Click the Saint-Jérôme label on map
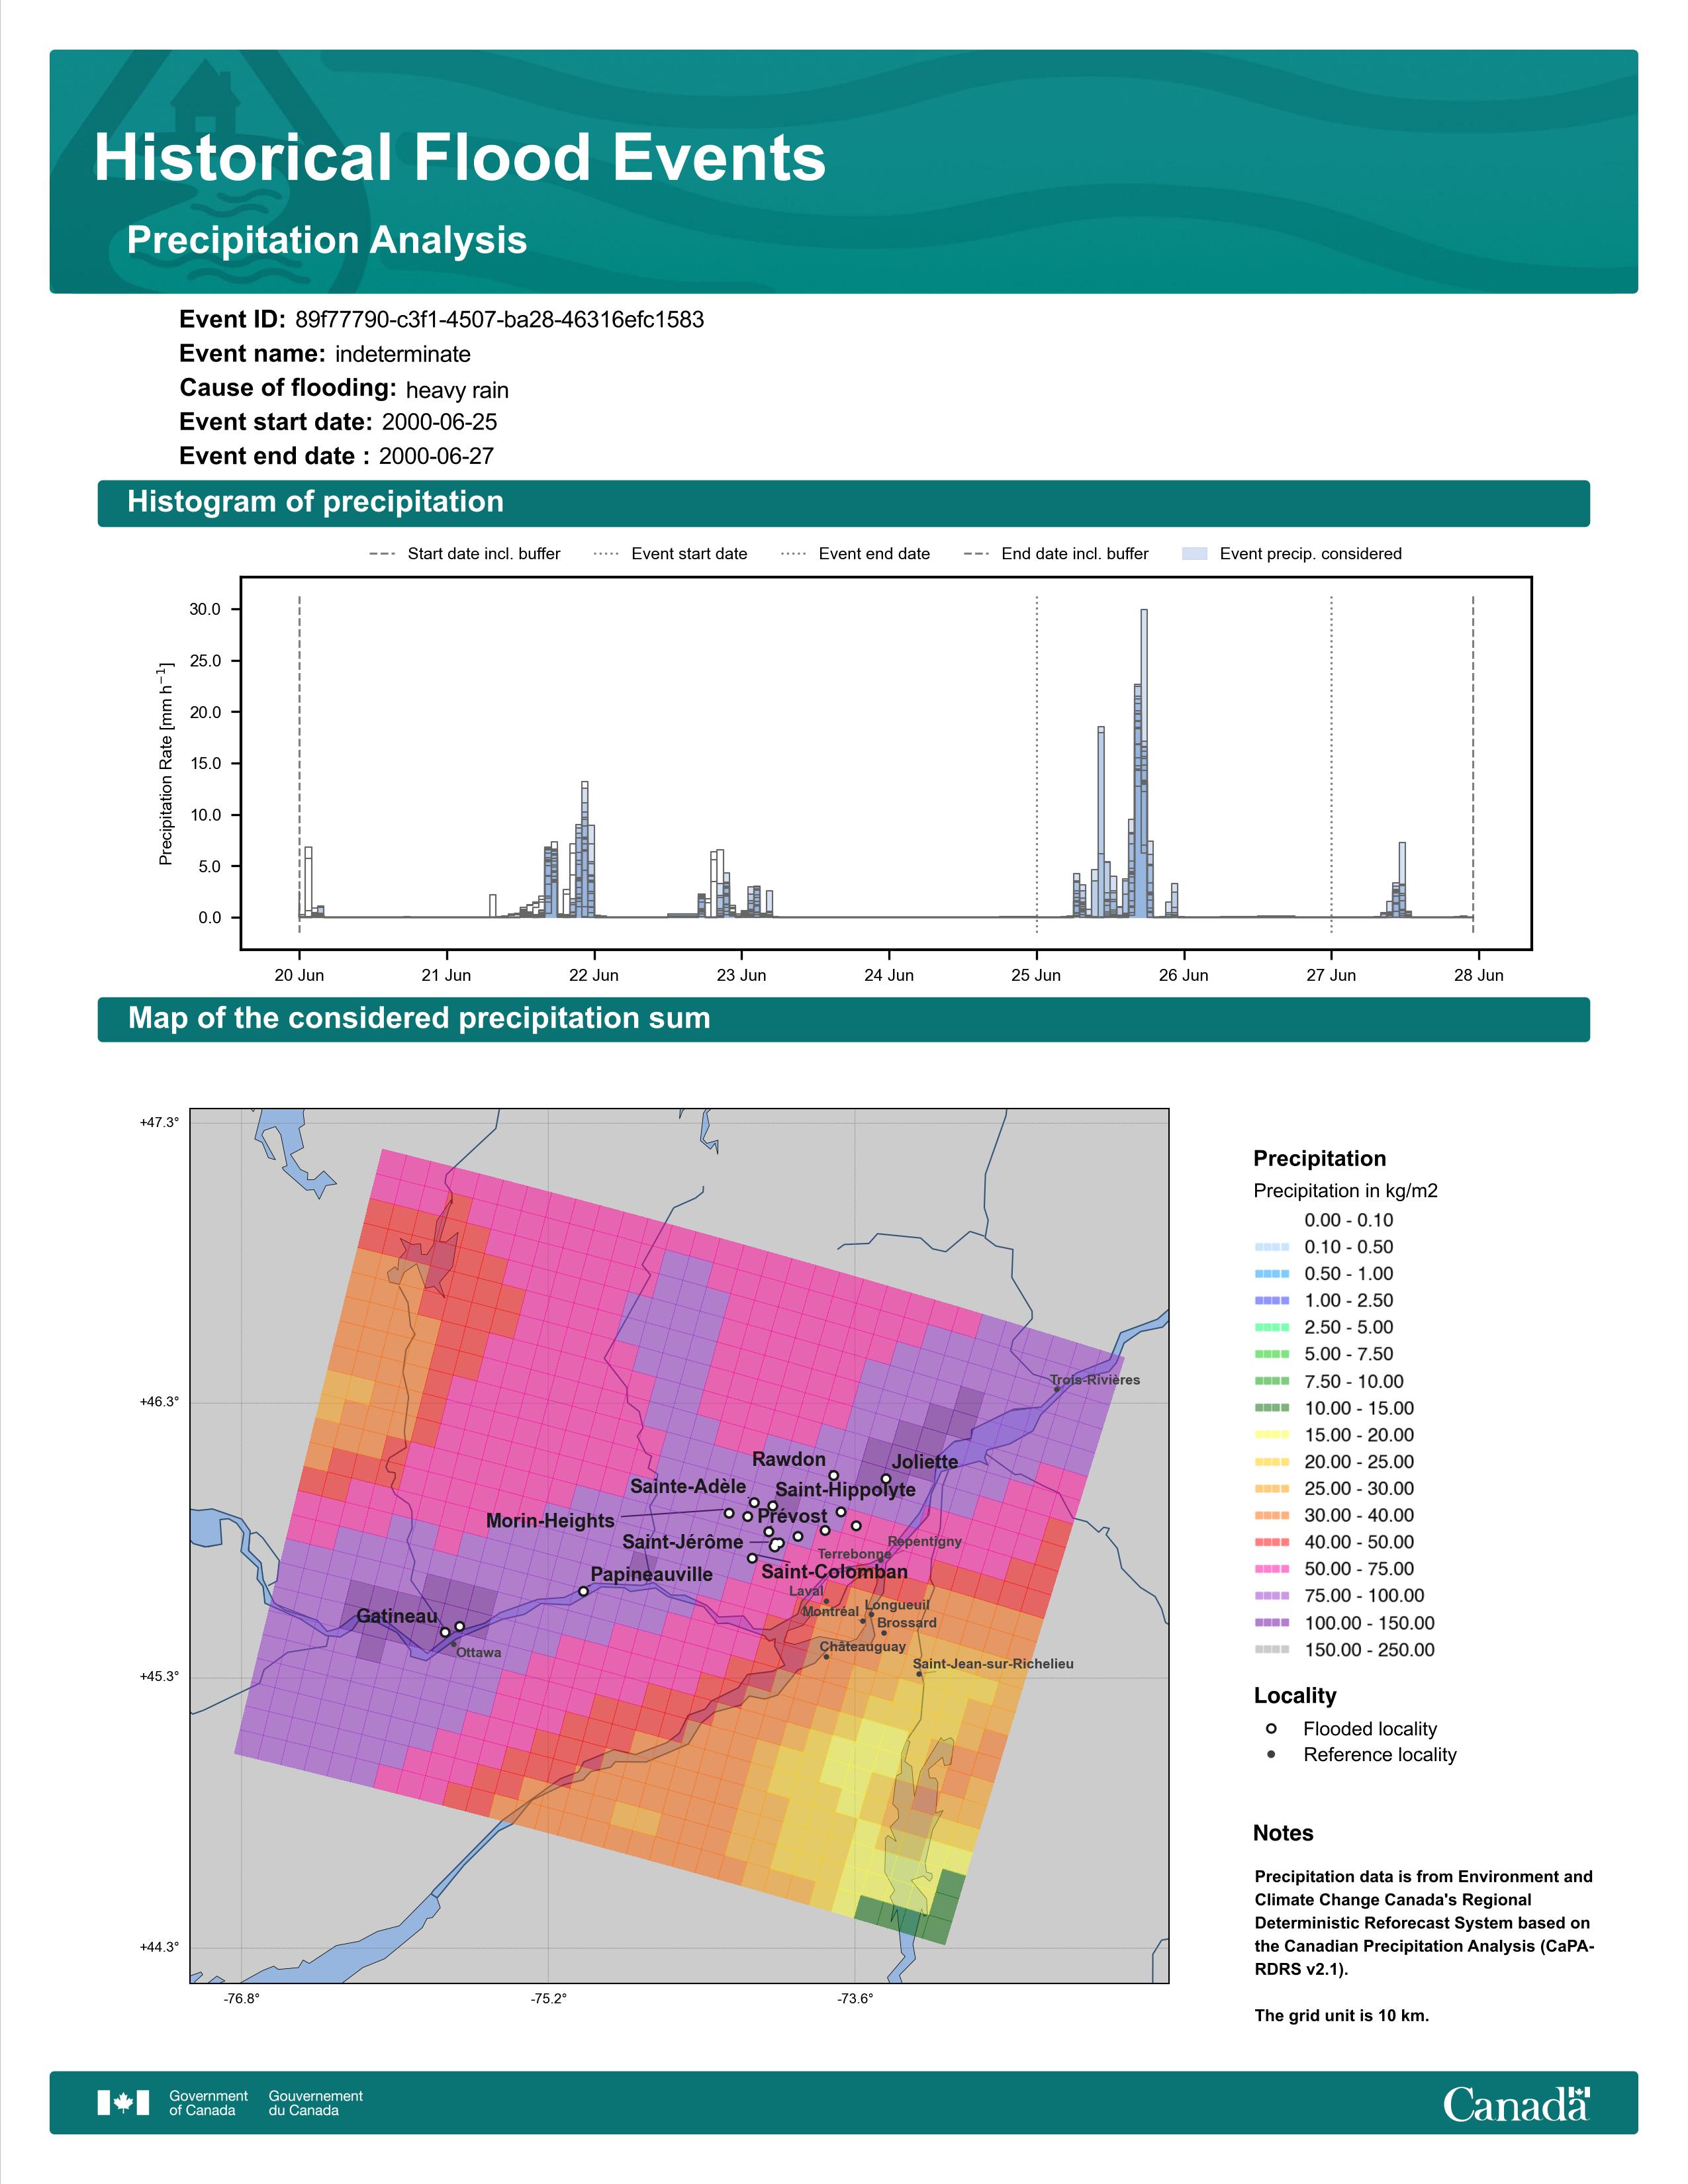This screenshot has width=1688, height=2184. click(683, 1542)
